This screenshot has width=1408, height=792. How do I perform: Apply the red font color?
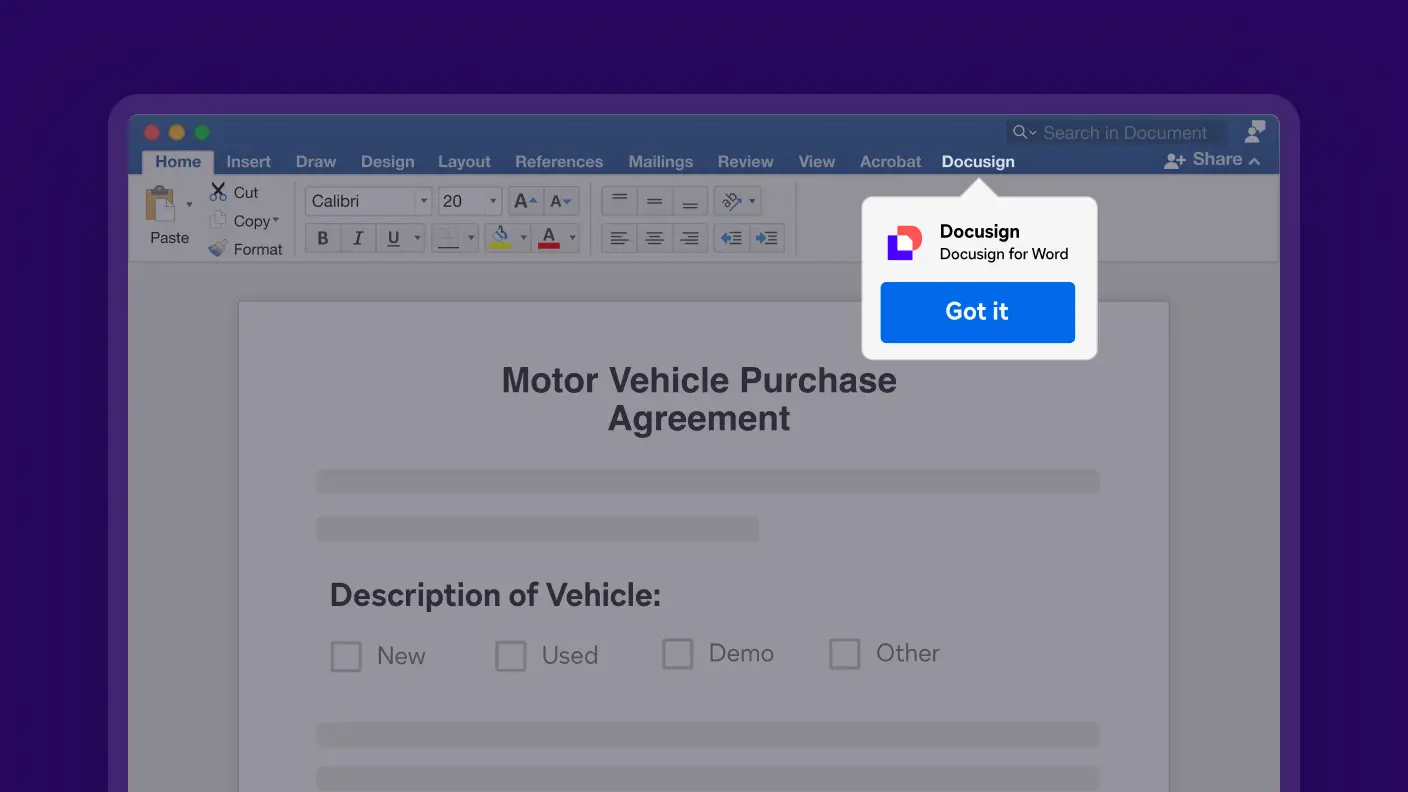(549, 238)
